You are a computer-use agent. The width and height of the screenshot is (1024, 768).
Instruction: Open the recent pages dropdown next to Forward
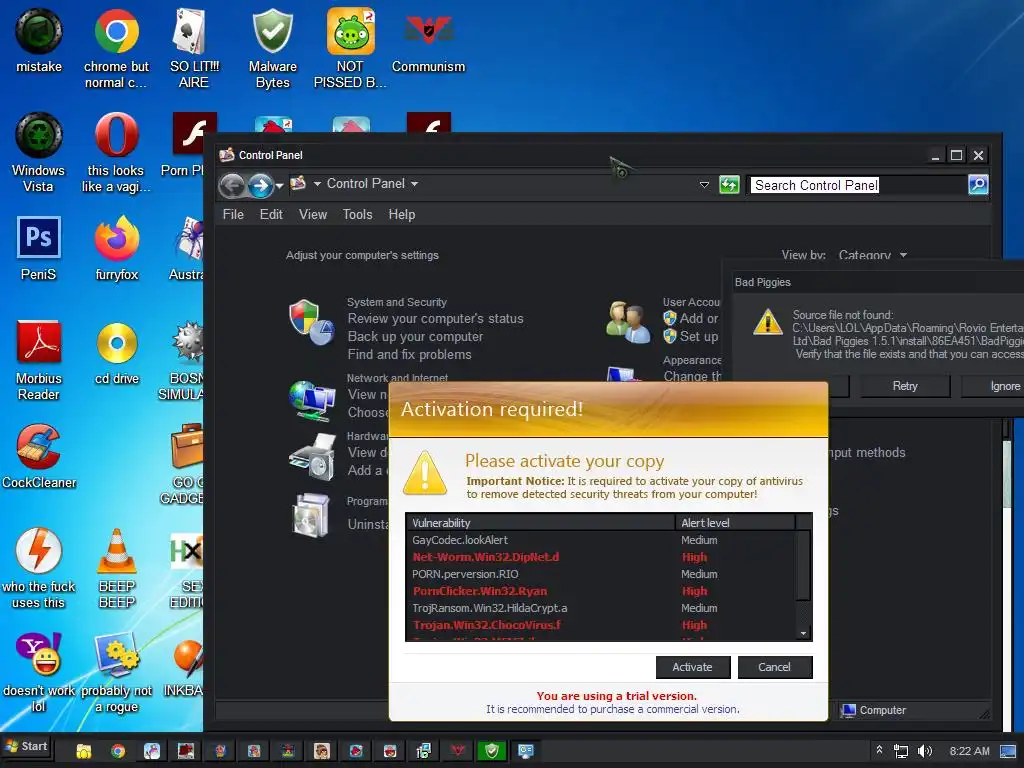click(280, 186)
